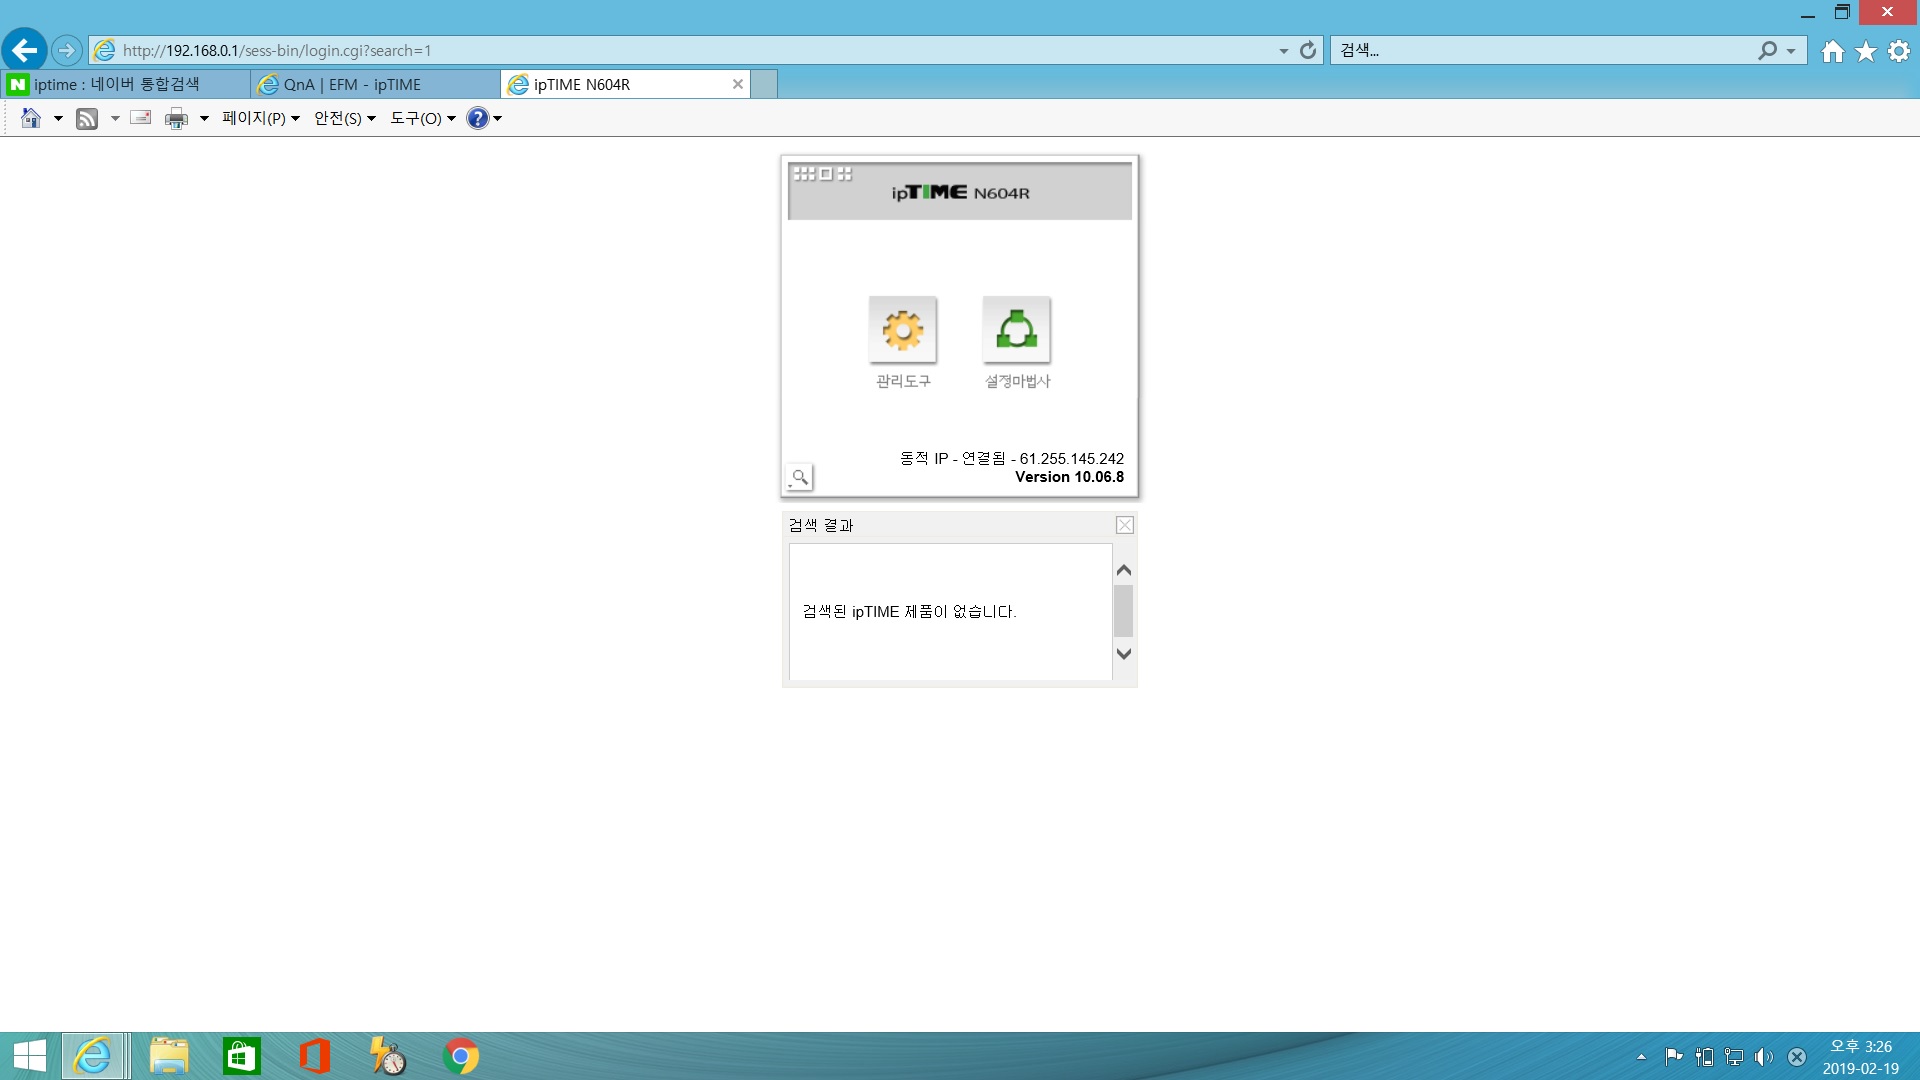
Task: Click the Print icon
Action: click(176, 119)
